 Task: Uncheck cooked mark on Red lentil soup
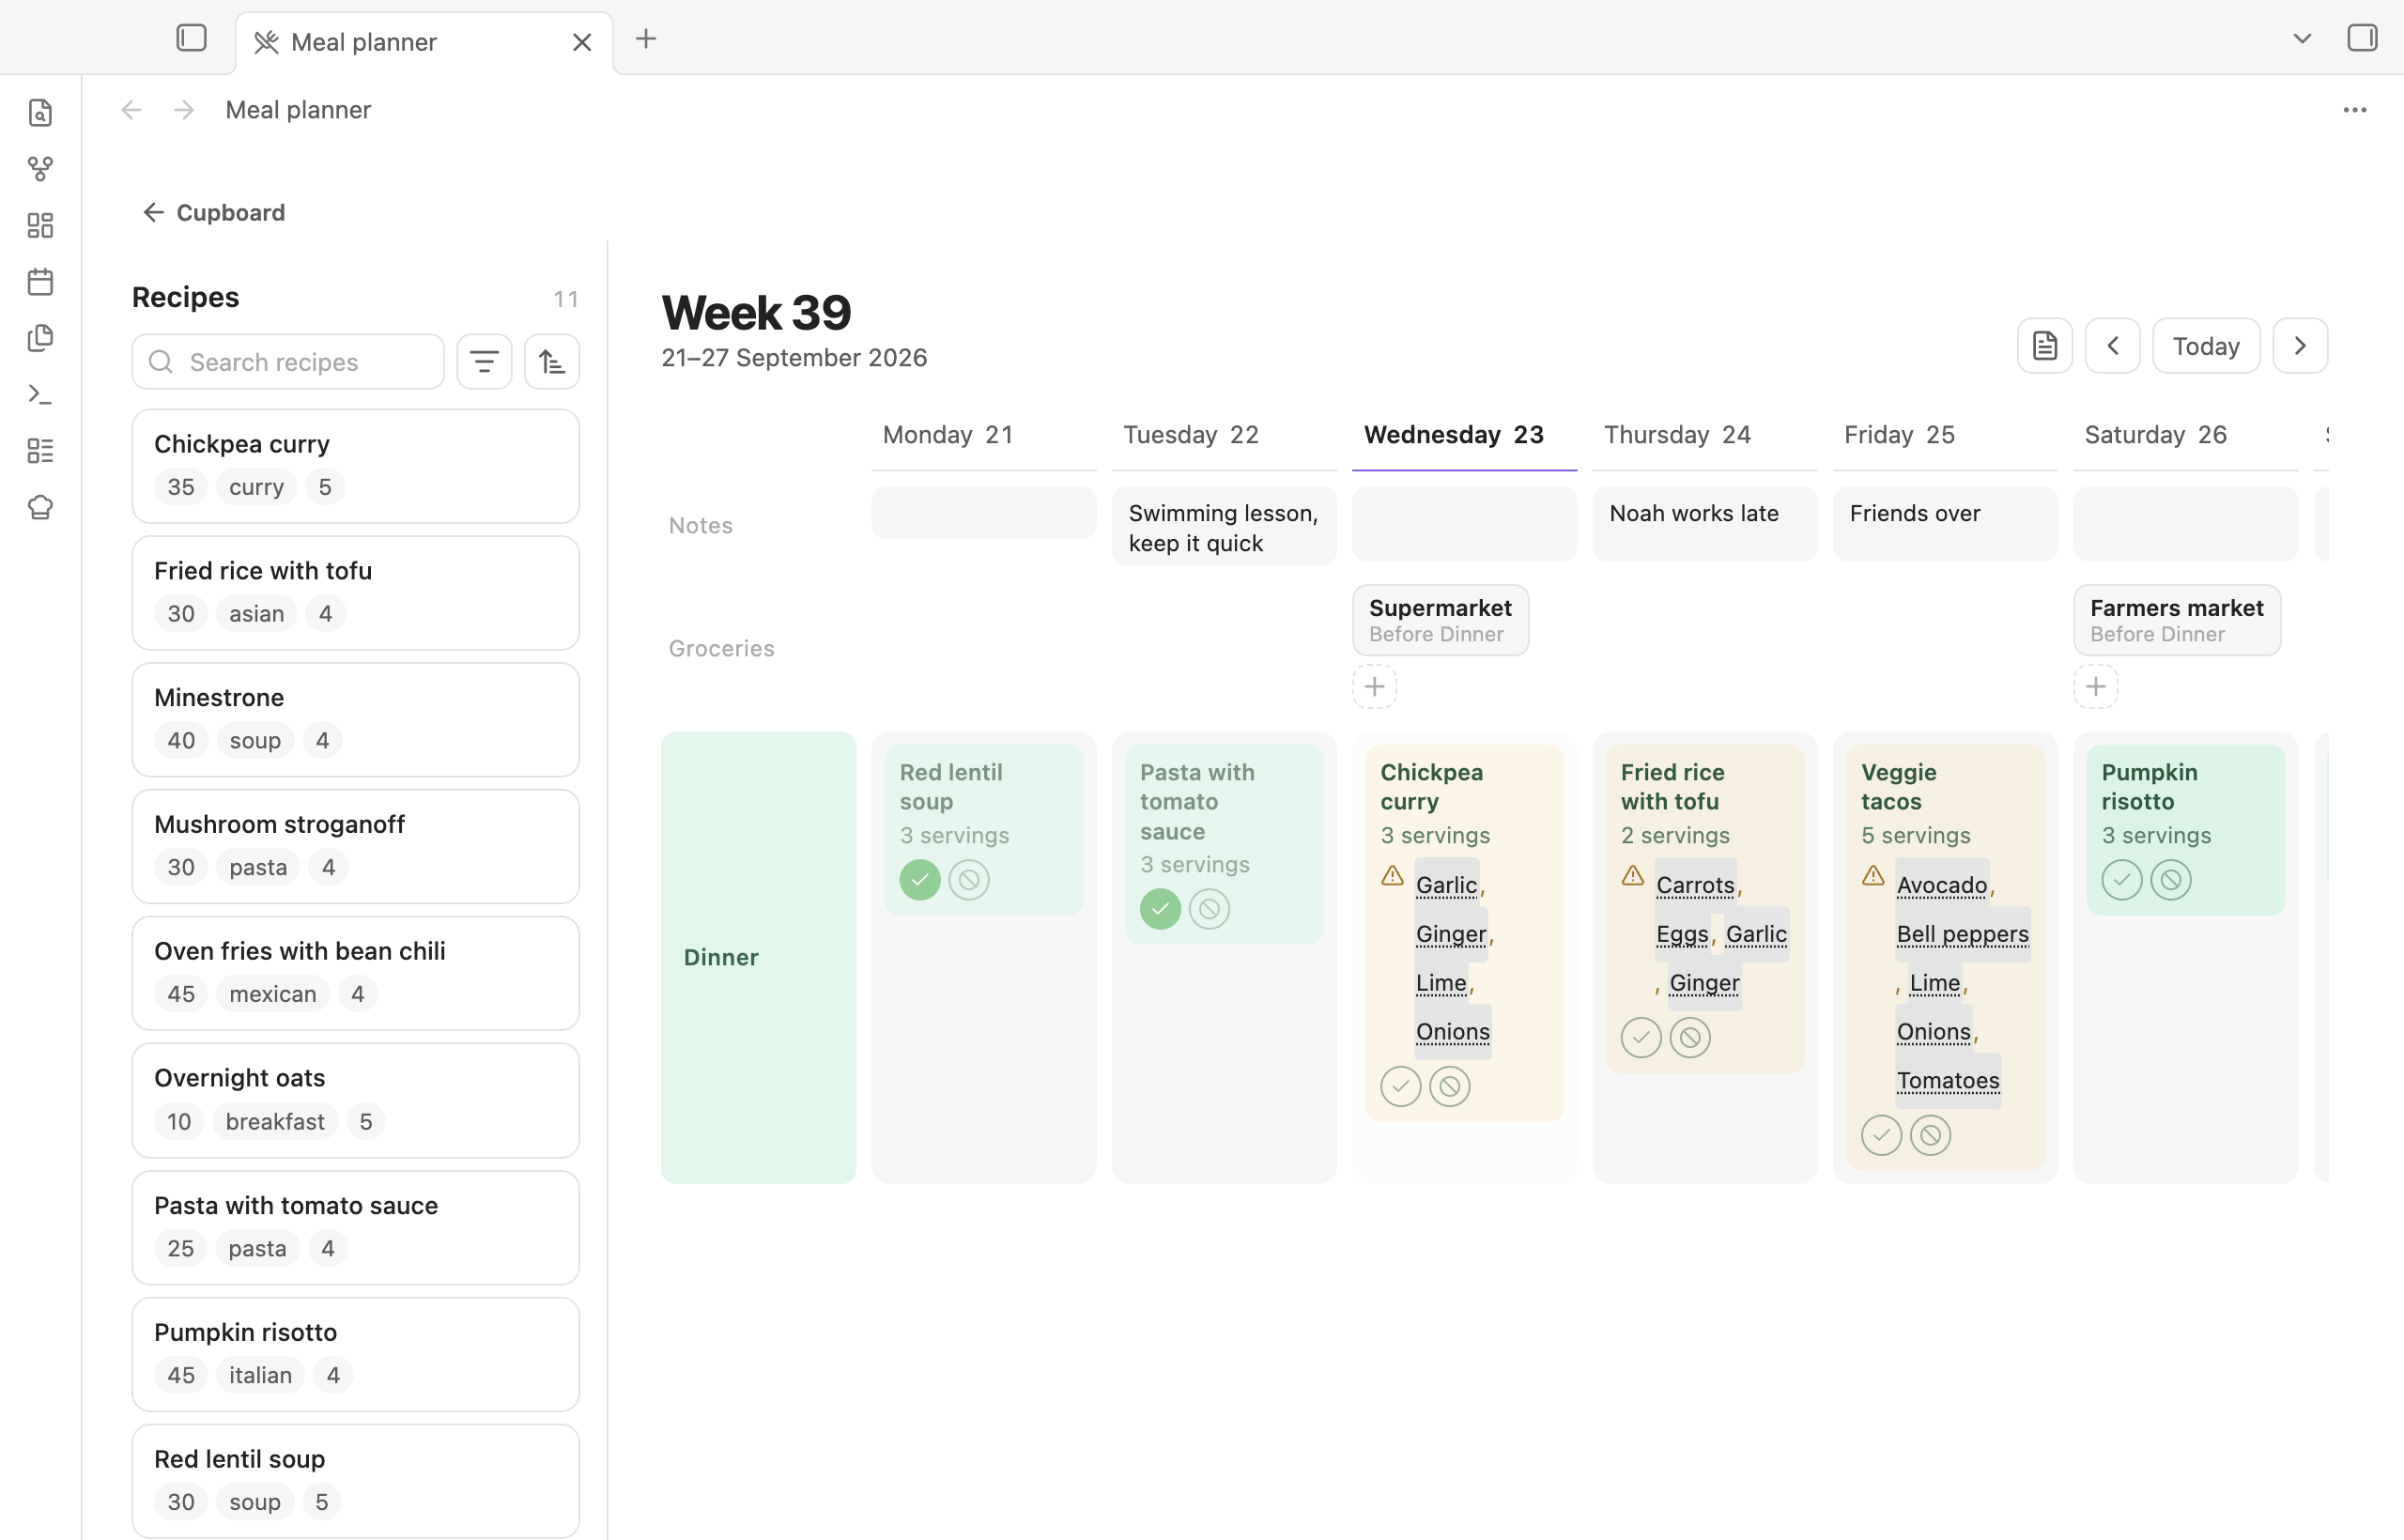(x=920, y=880)
